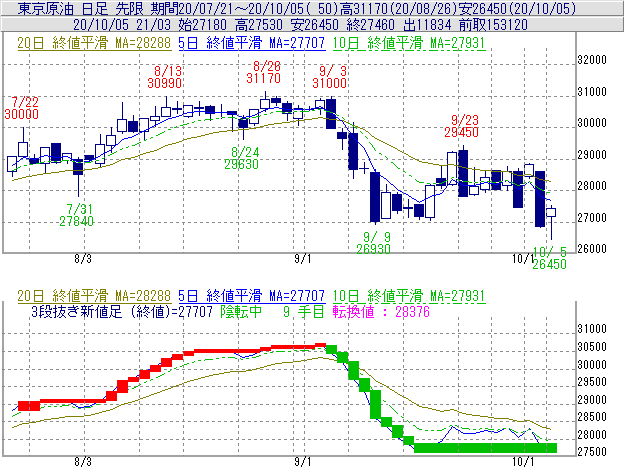Click the 20日 終値平滑 MA=28288 label in upper chart
Screen dimensions: 624x474
(x=94, y=43)
